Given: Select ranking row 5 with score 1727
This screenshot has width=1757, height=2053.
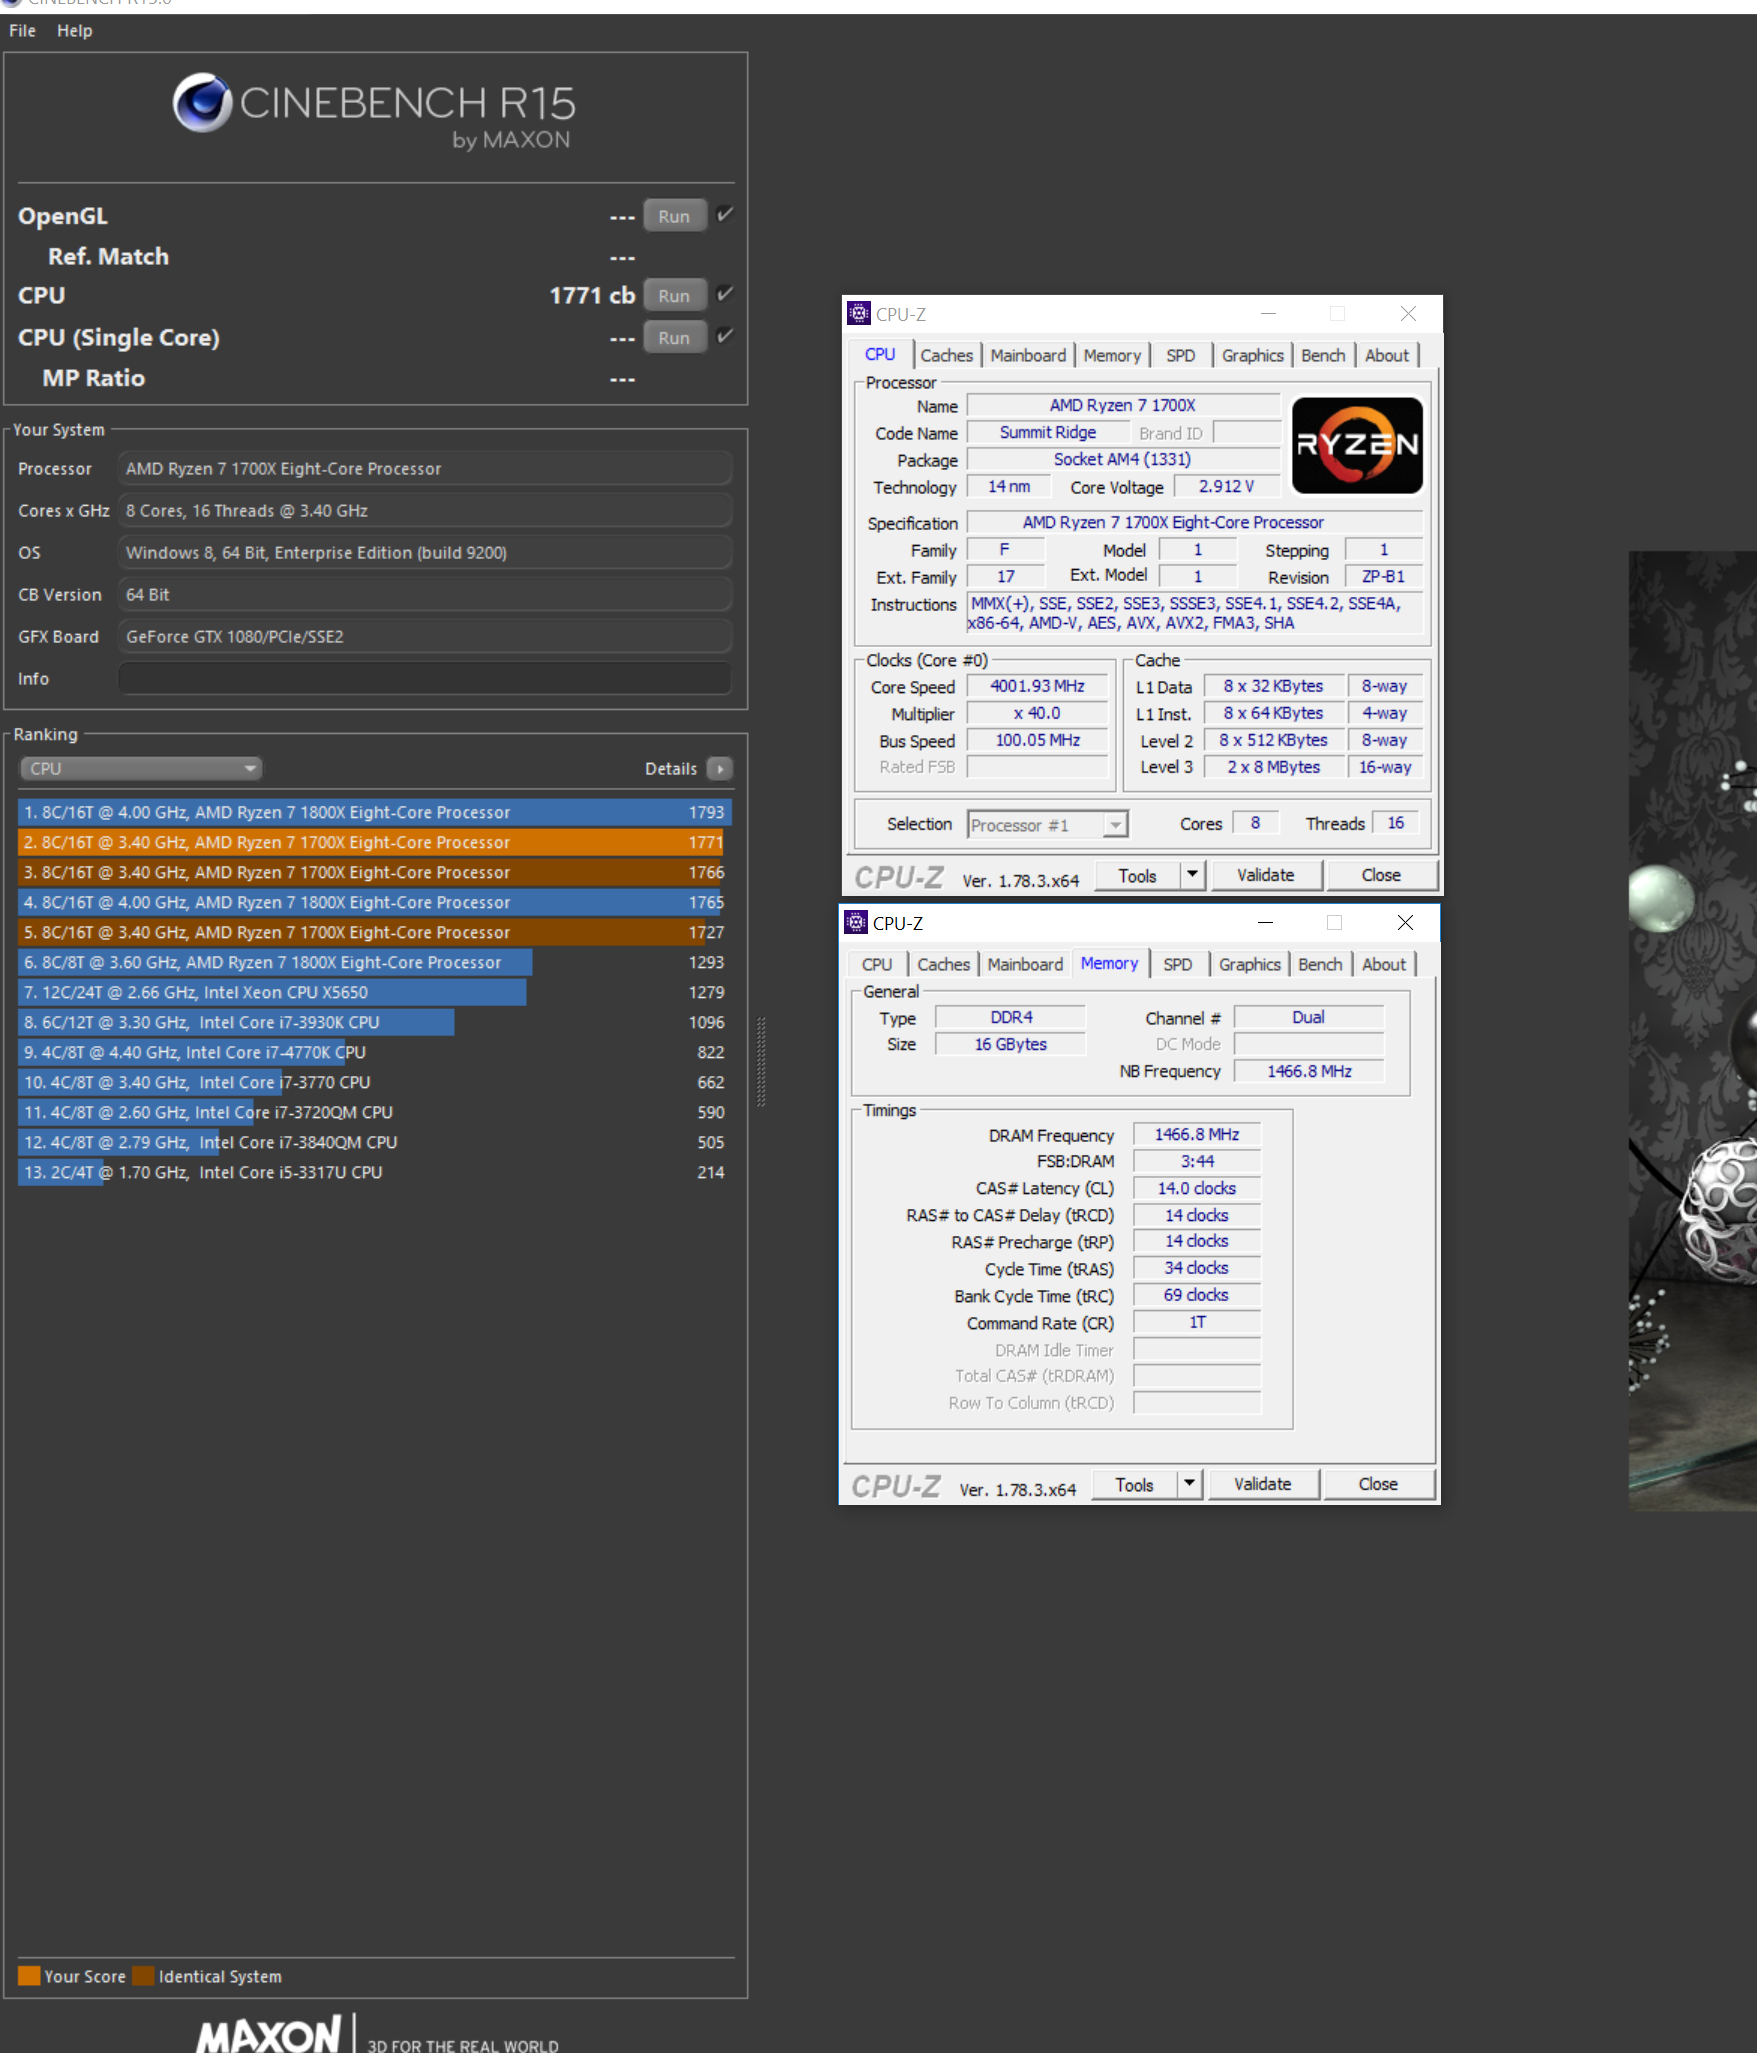Looking at the screenshot, I should pyautogui.click(x=374, y=932).
